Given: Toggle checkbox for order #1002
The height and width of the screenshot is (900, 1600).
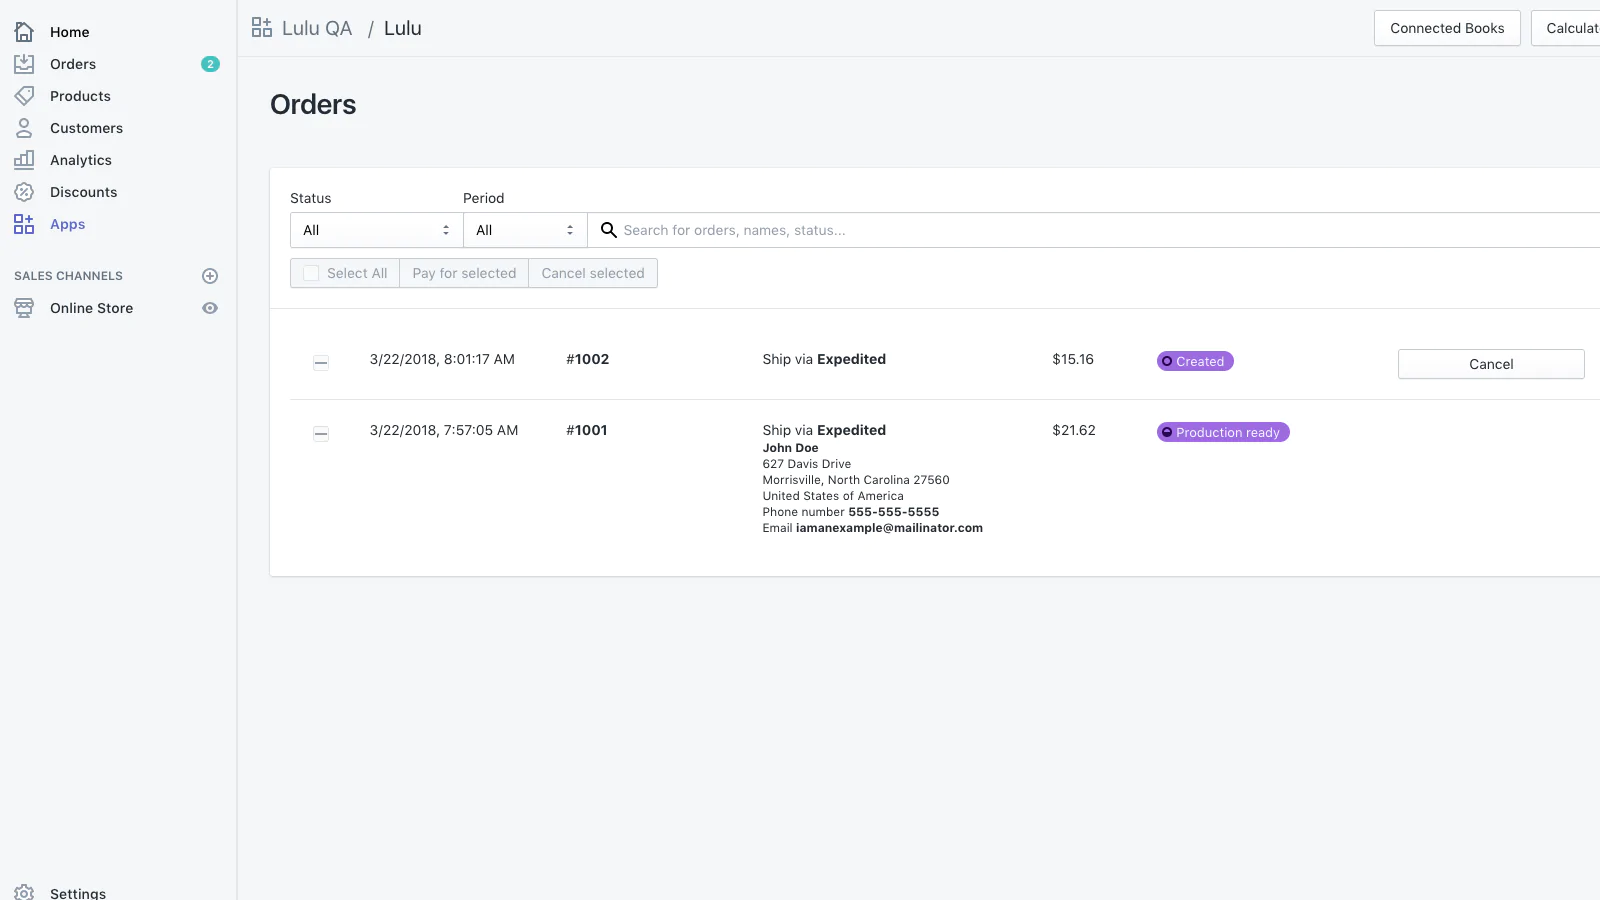Looking at the screenshot, I should tap(321, 362).
